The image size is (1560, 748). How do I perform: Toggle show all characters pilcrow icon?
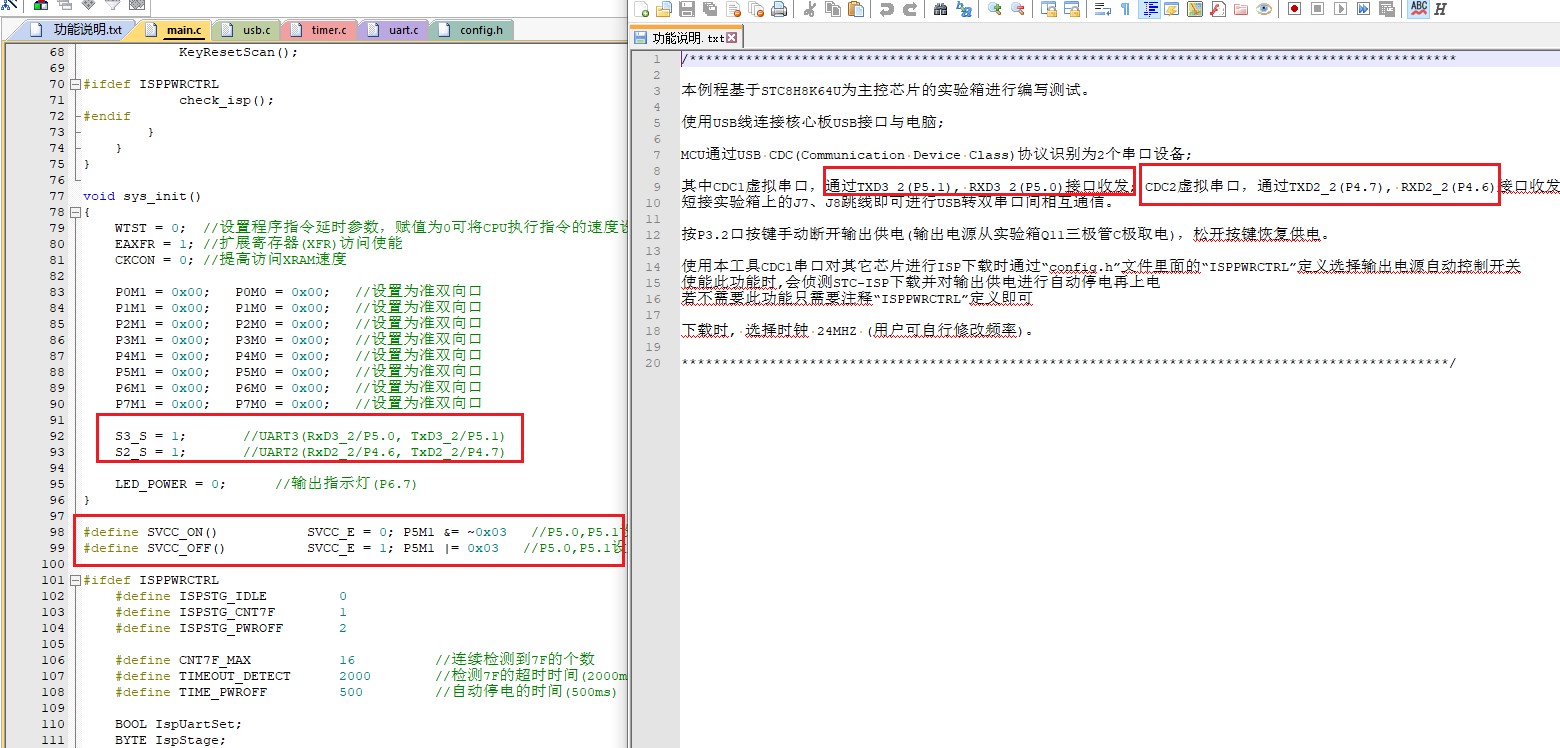[x=1125, y=10]
